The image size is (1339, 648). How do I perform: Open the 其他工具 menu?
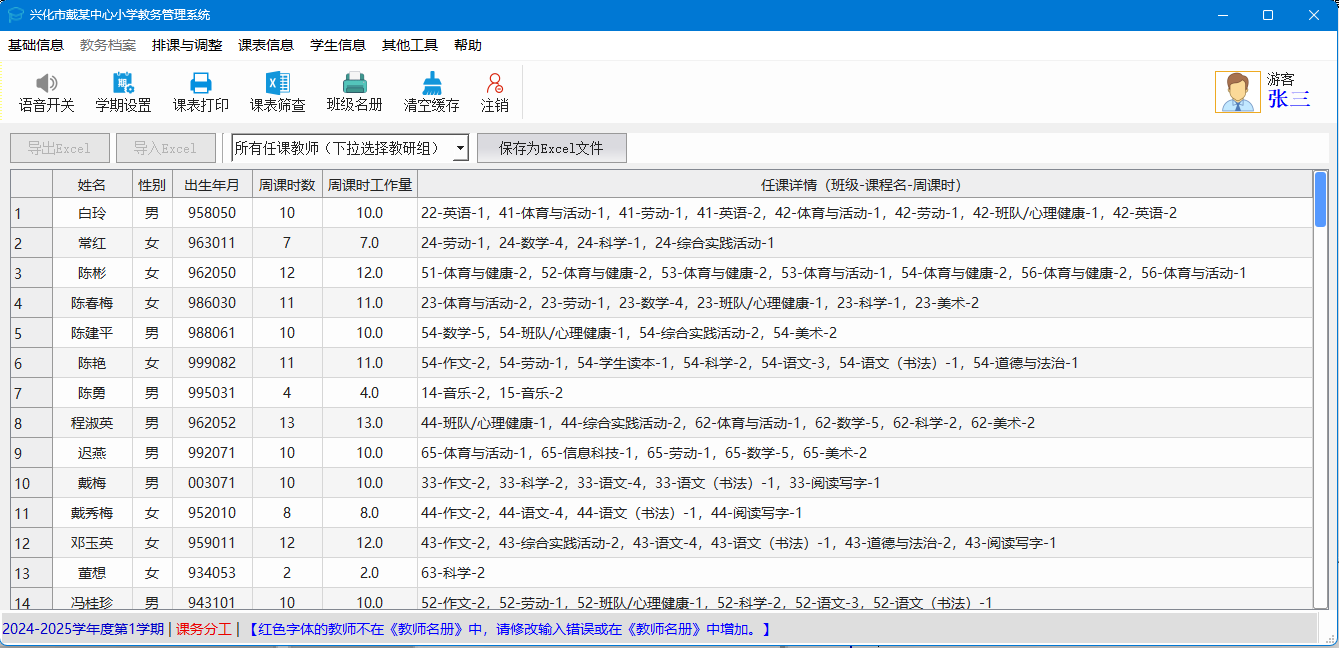[410, 45]
